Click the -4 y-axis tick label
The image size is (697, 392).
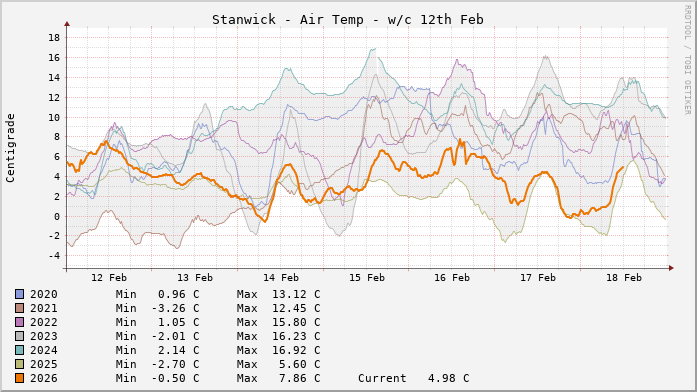54,256
